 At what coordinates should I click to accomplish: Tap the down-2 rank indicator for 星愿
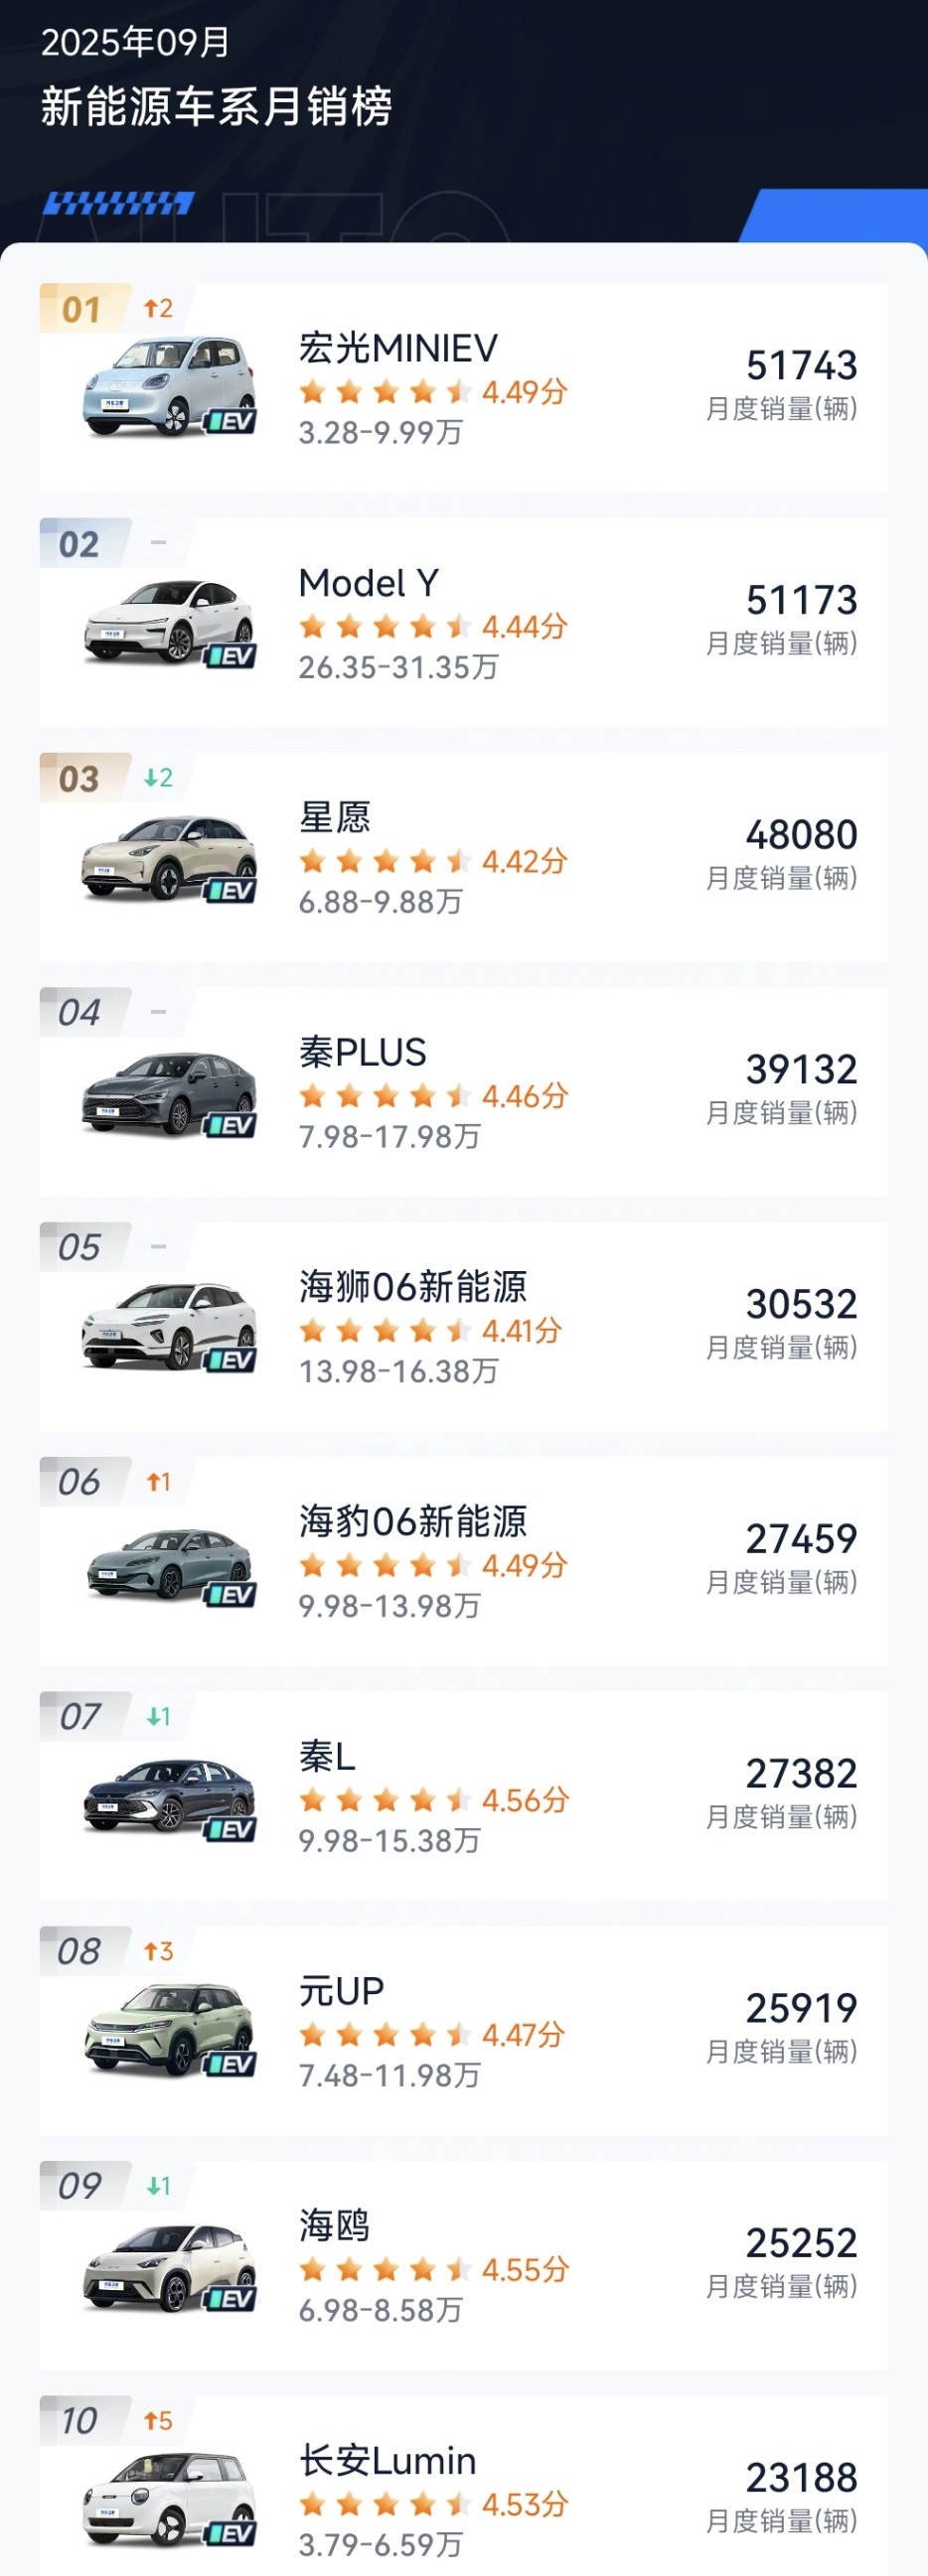tap(158, 778)
